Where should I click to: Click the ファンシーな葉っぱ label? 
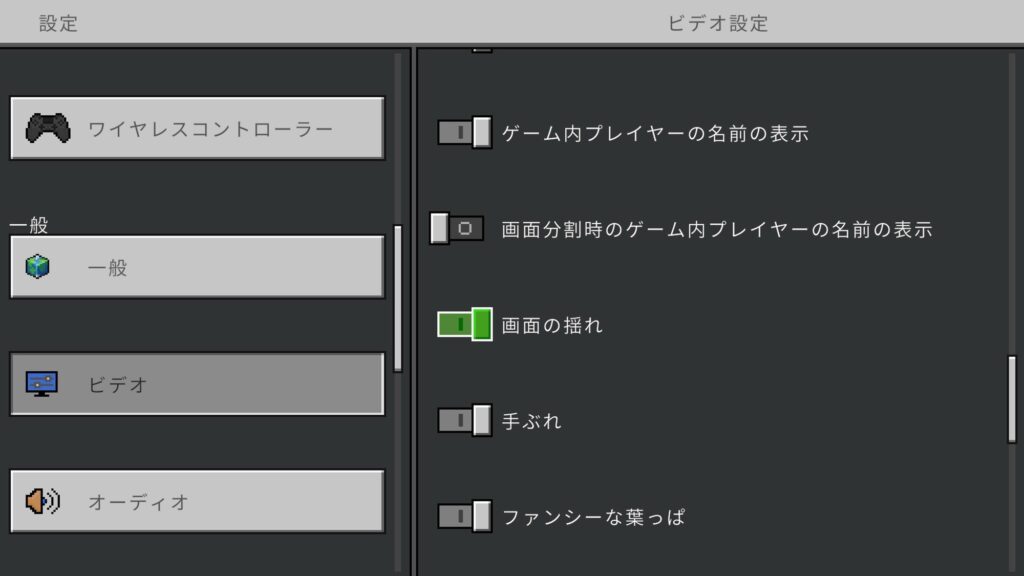click(593, 517)
